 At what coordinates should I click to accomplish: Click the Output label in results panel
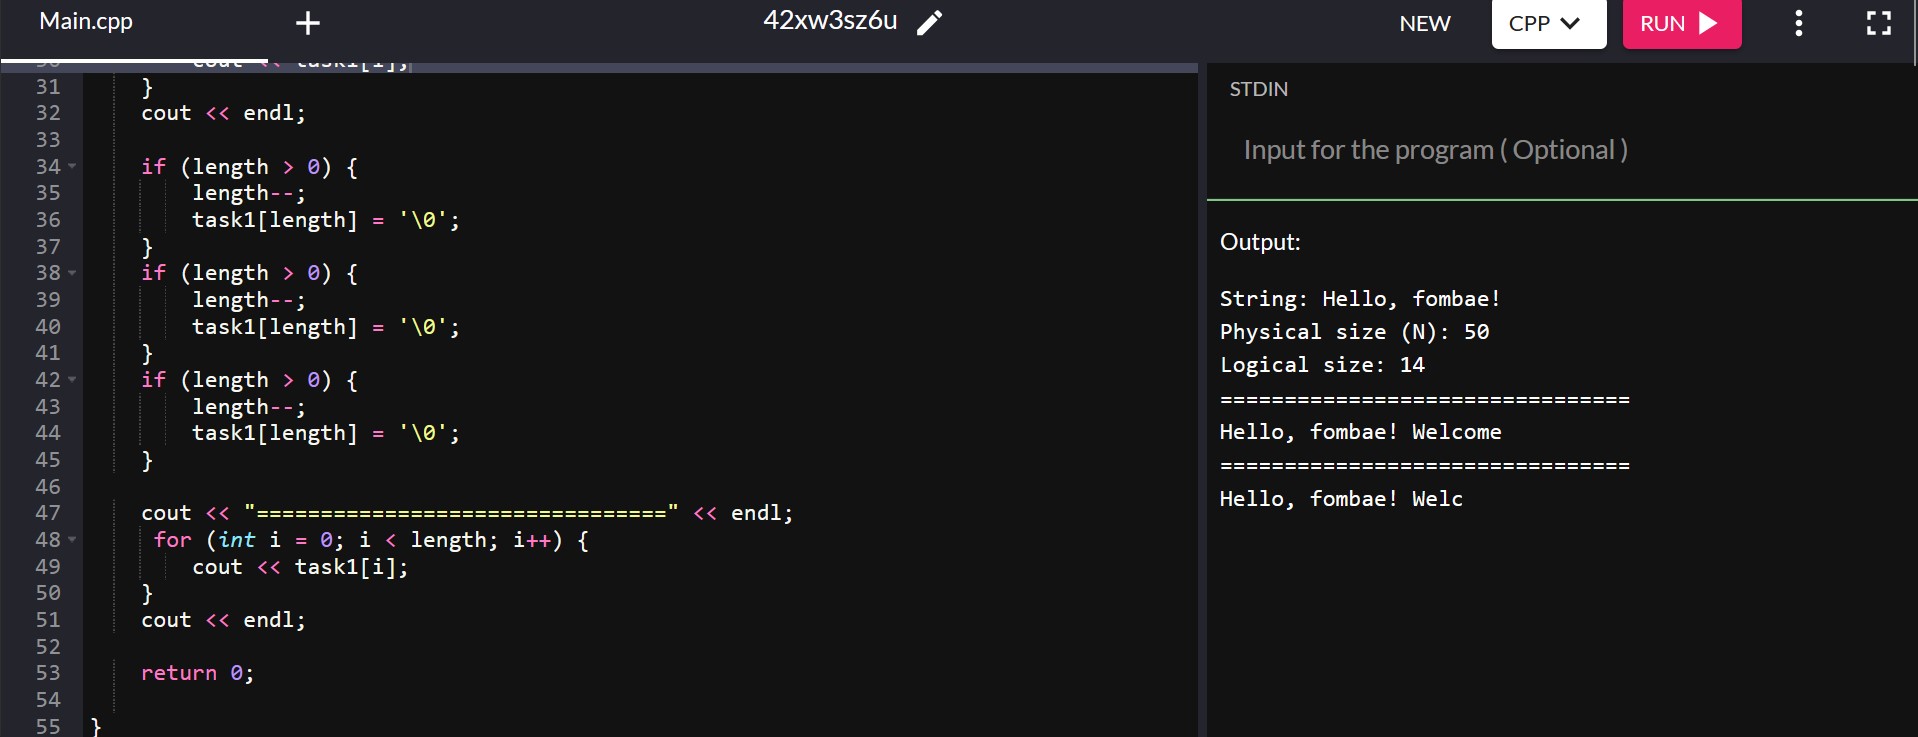(x=1260, y=242)
